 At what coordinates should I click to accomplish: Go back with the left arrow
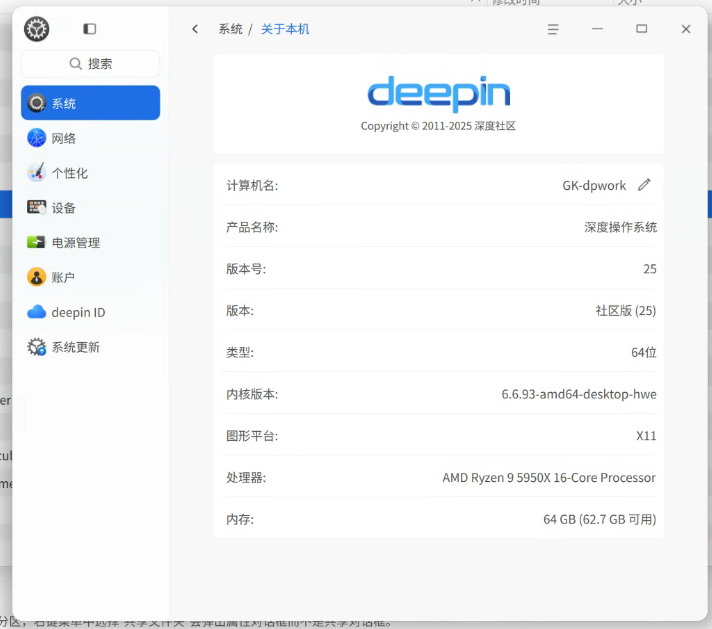[x=195, y=29]
